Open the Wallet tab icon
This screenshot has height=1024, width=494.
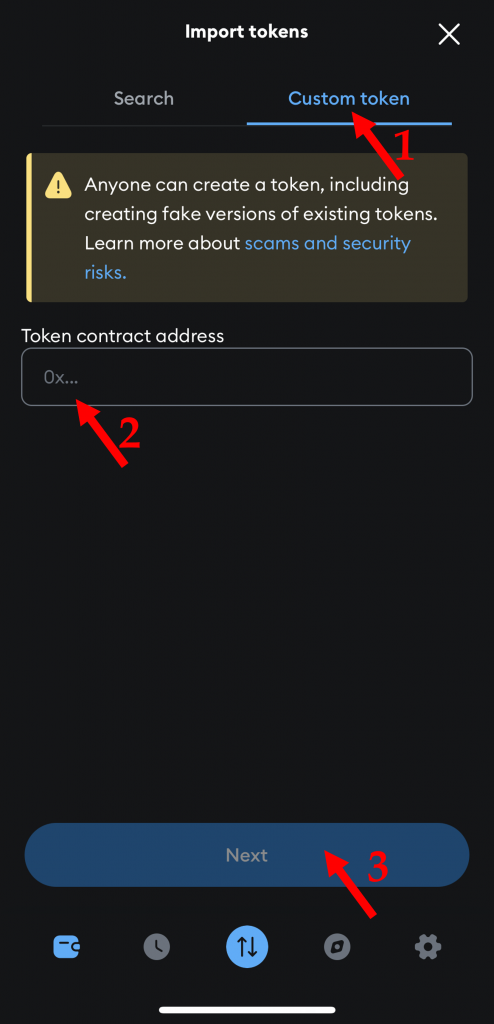pyautogui.click(x=67, y=946)
